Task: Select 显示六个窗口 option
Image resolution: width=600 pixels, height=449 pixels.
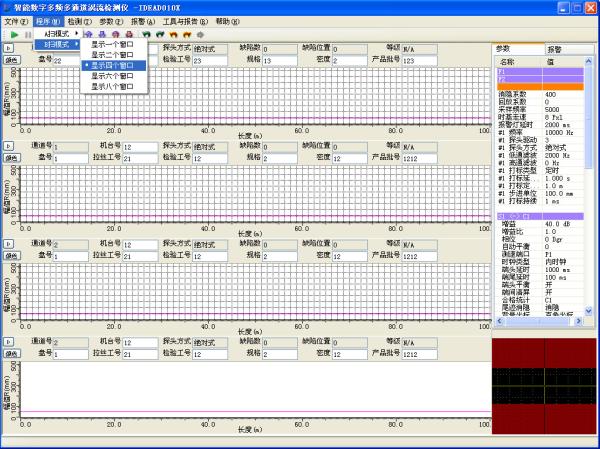Action: tap(114, 76)
